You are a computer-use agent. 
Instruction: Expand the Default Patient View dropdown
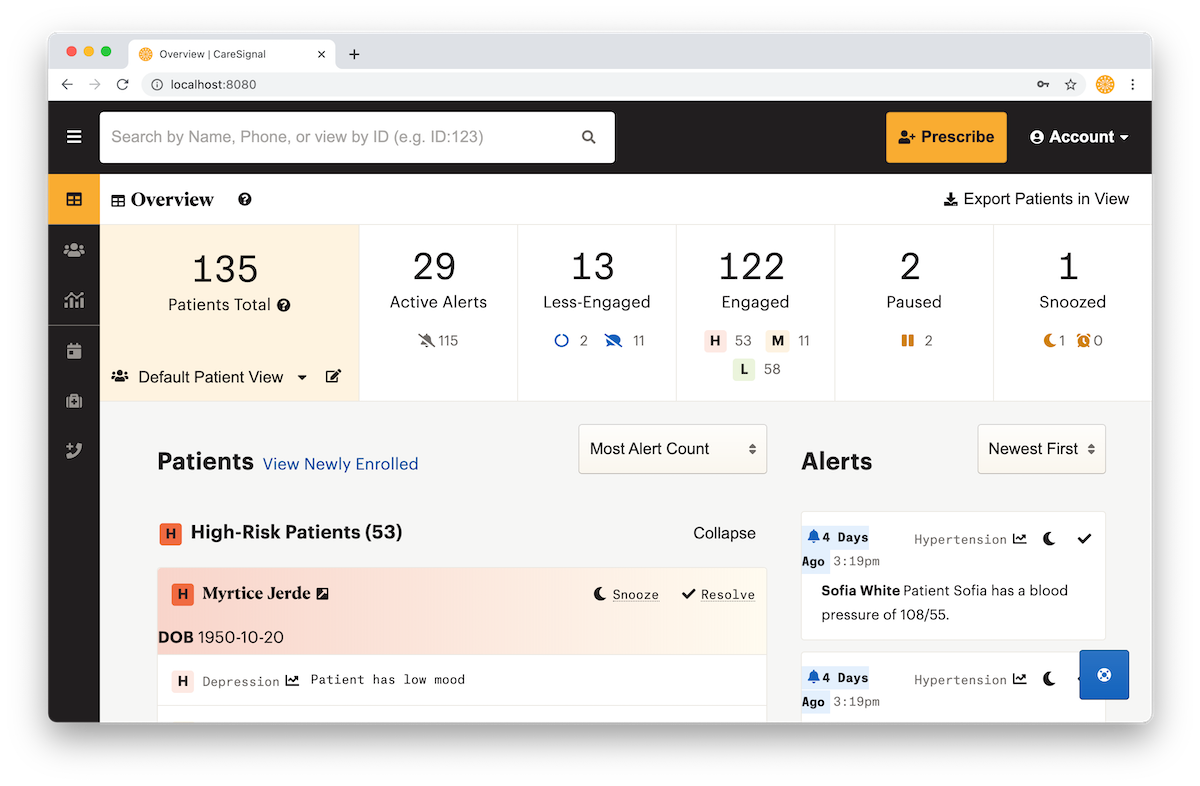pyautogui.click(x=302, y=377)
